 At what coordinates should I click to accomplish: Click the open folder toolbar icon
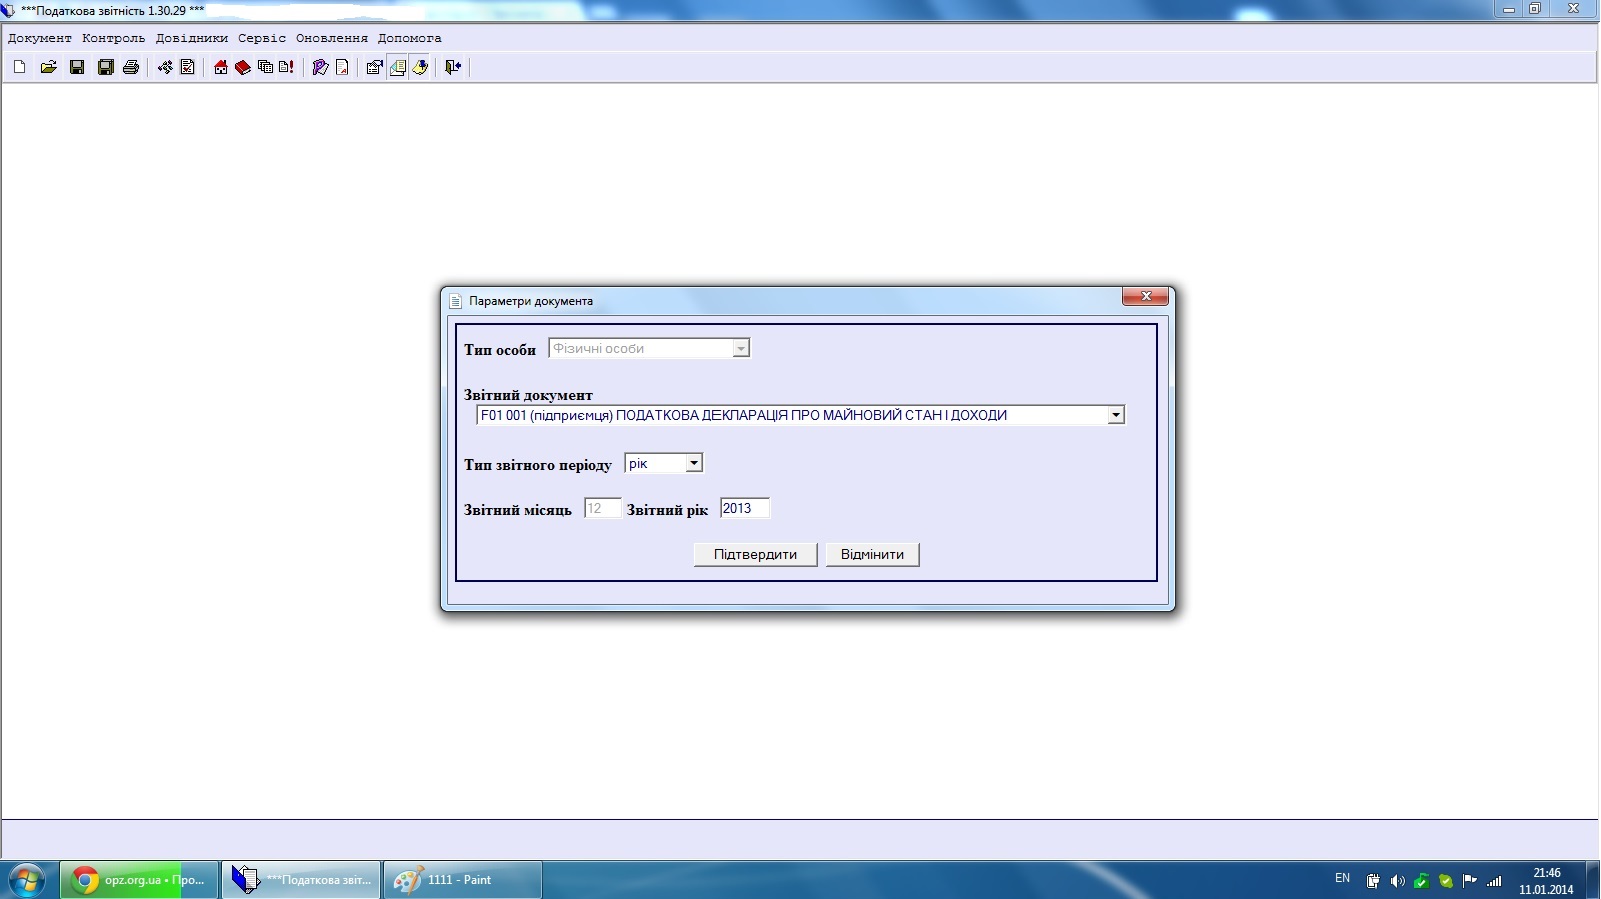(48, 67)
